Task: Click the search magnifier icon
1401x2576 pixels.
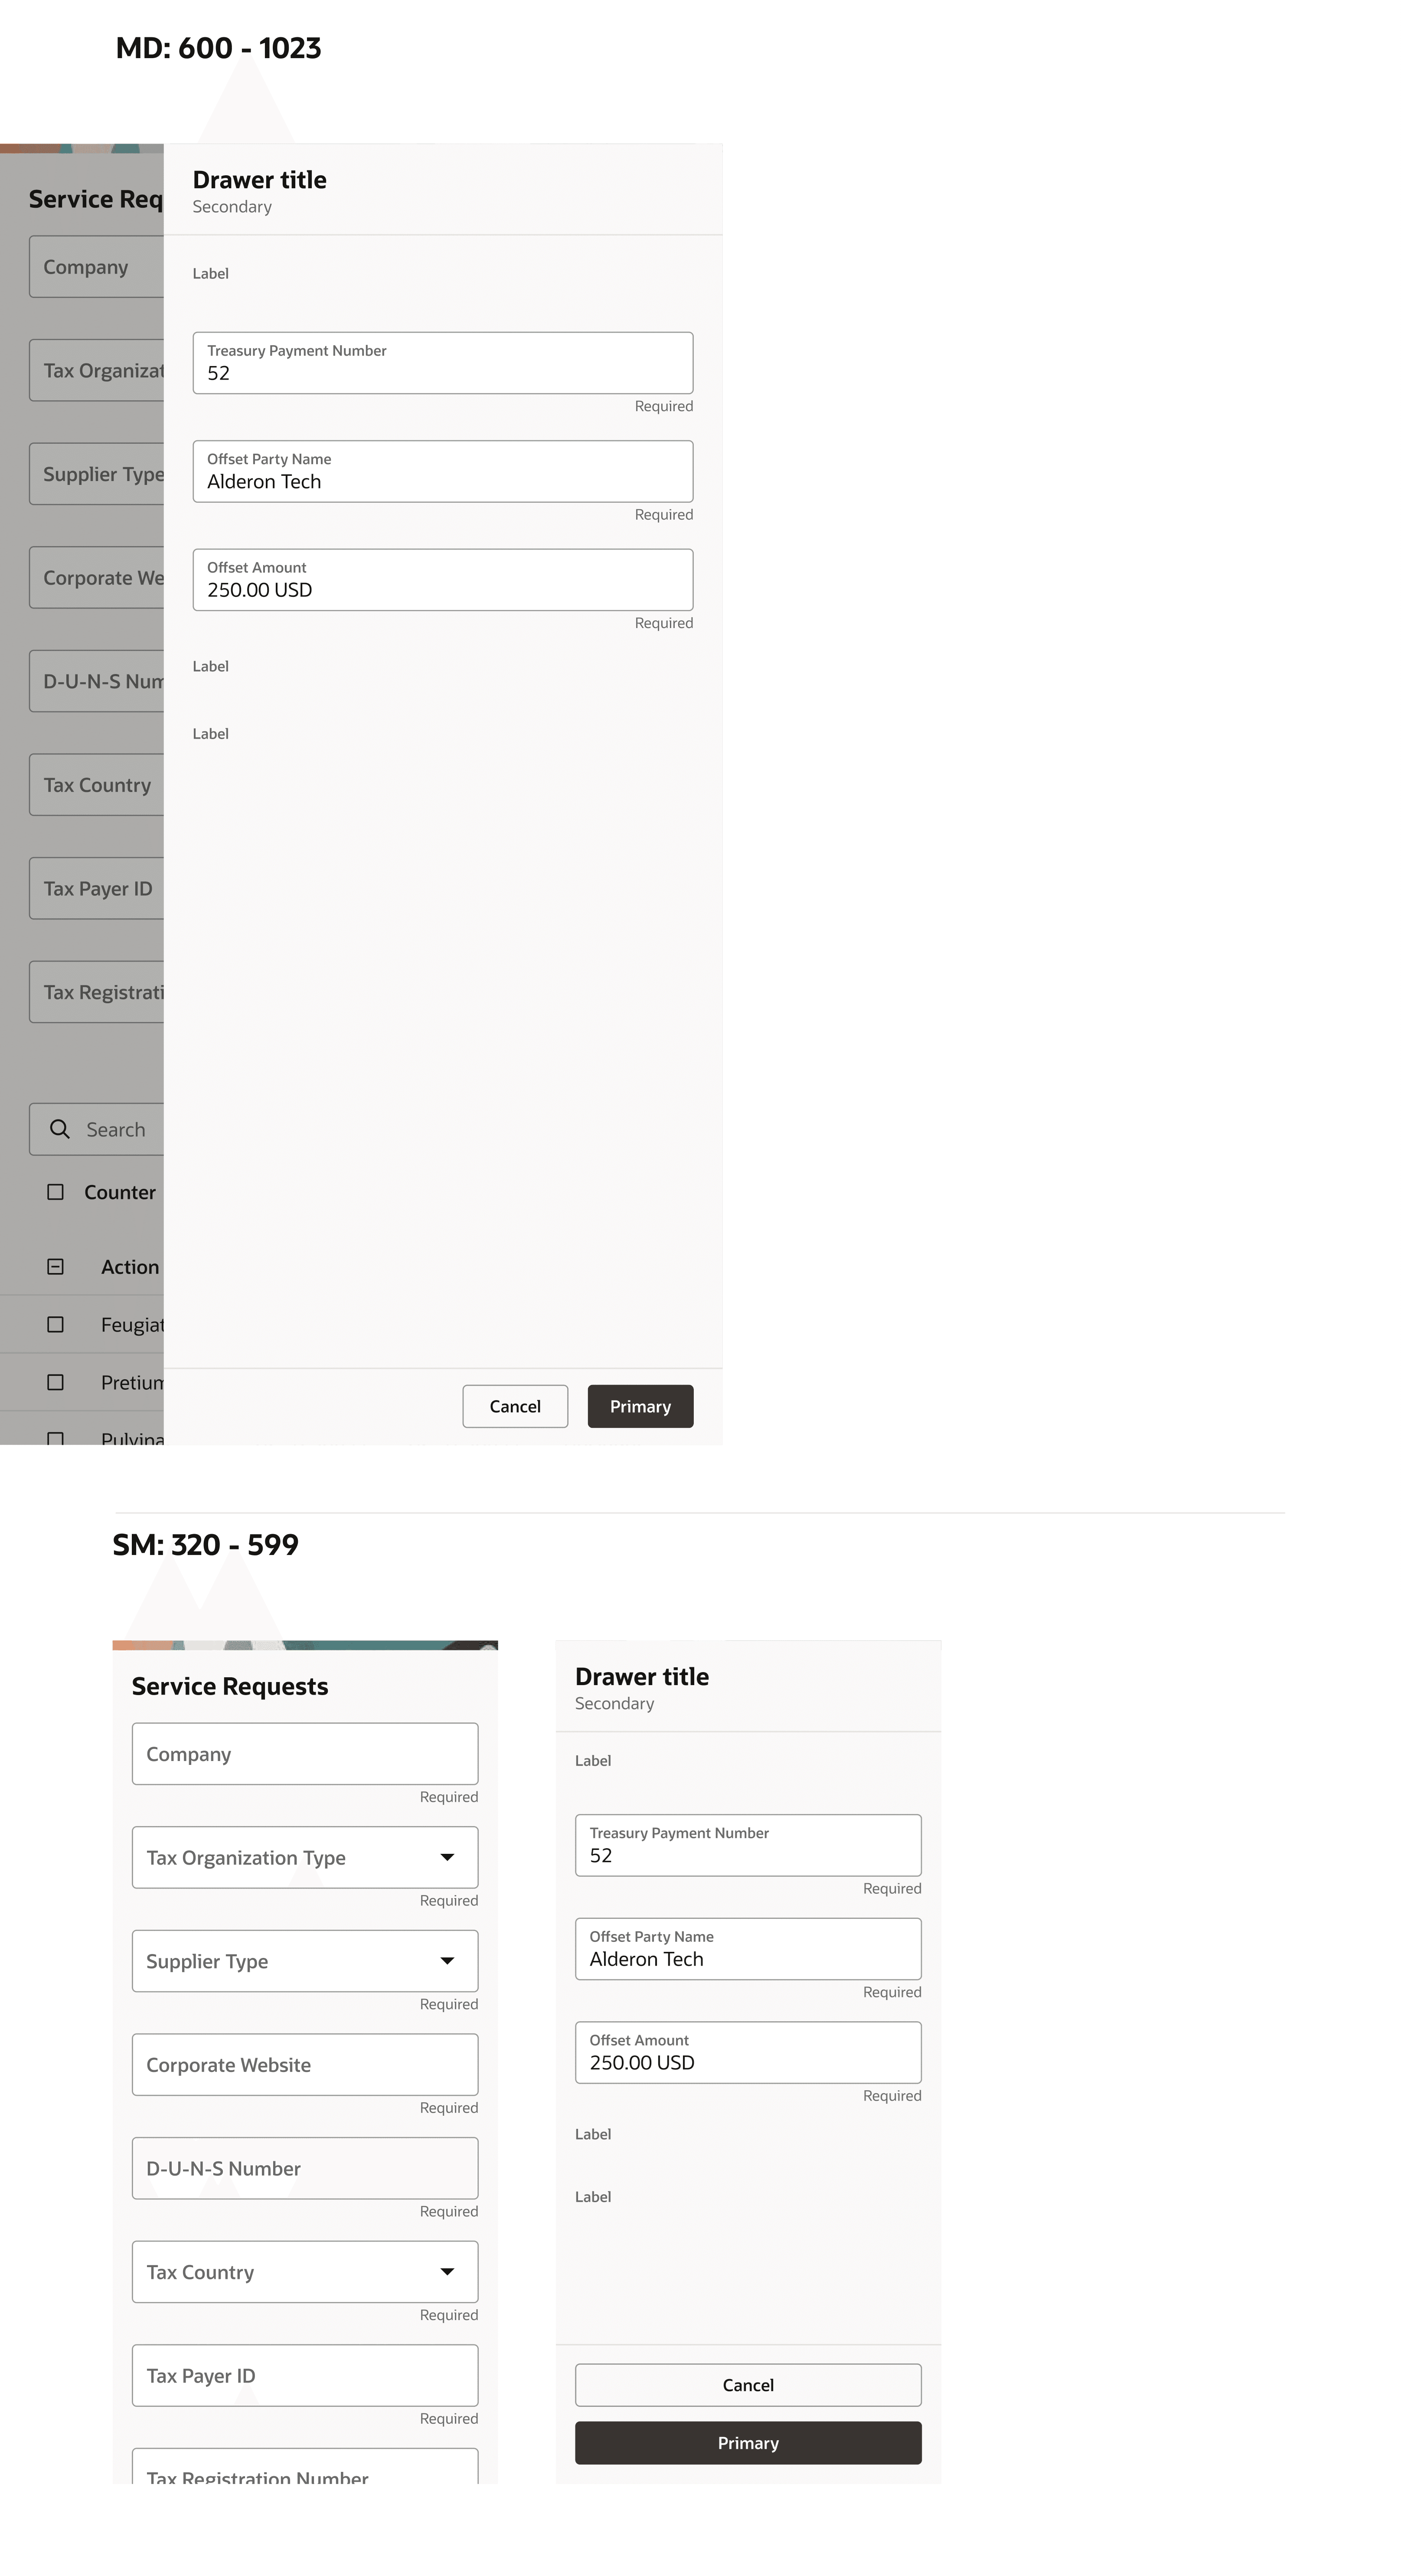Action: point(60,1129)
